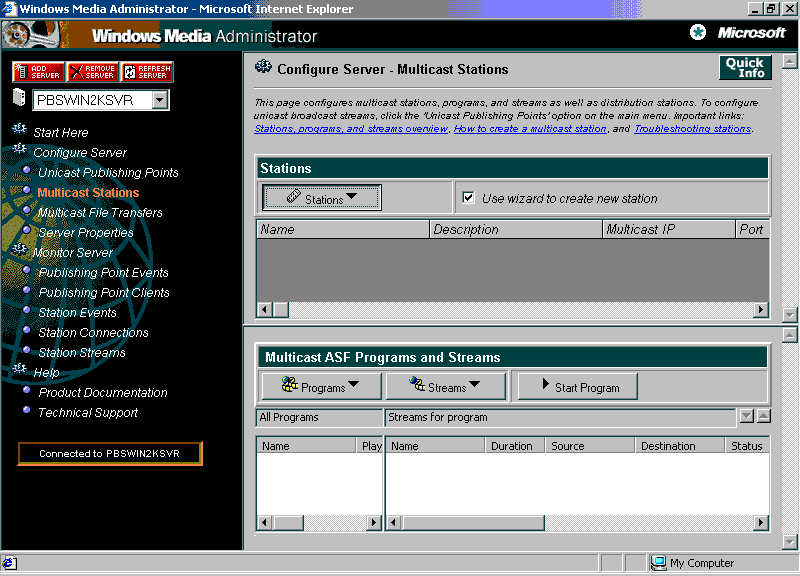Open the Monitor Server section
The image size is (800, 576).
[73, 253]
